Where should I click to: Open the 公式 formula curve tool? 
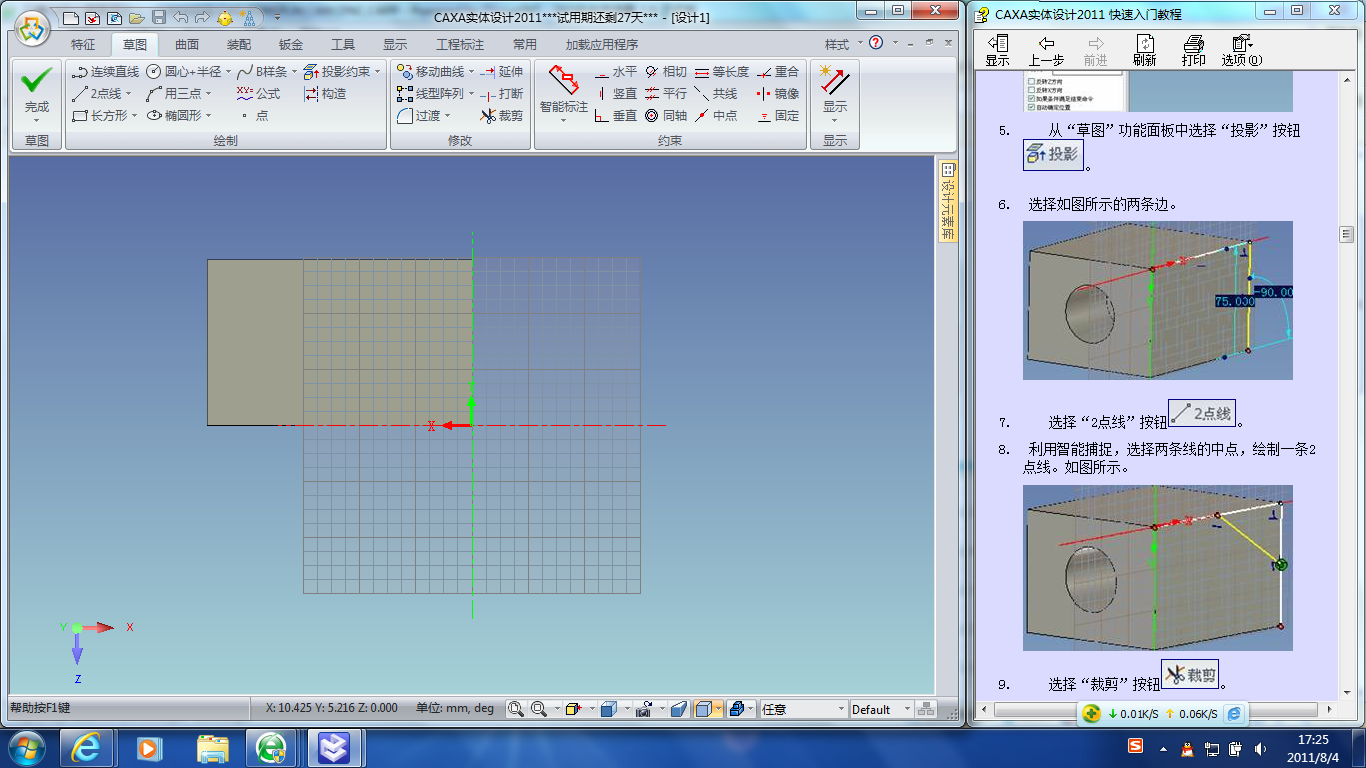258,94
